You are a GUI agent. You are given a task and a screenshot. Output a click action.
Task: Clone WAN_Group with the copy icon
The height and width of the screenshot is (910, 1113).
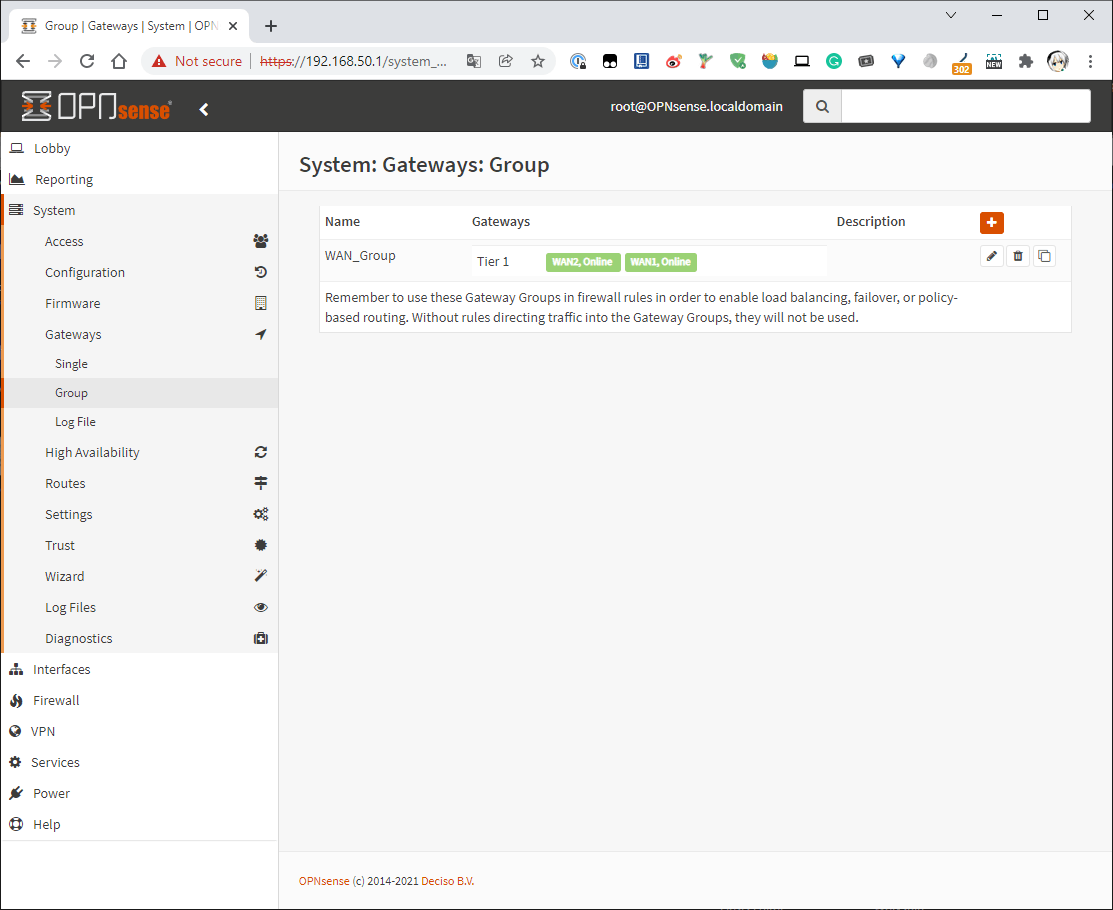pos(1044,256)
